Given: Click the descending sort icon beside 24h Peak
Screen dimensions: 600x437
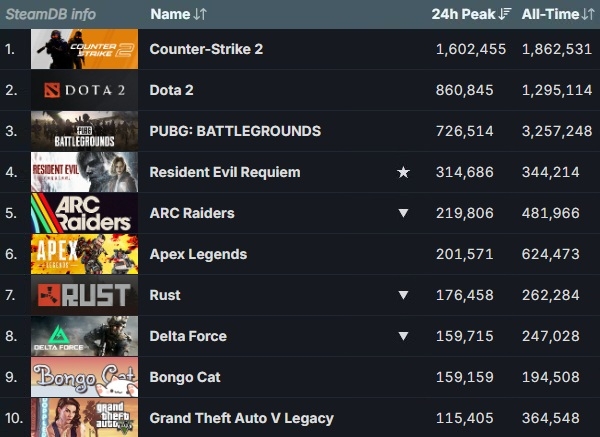Looking at the screenshot, I should click(x=505, y=14).
